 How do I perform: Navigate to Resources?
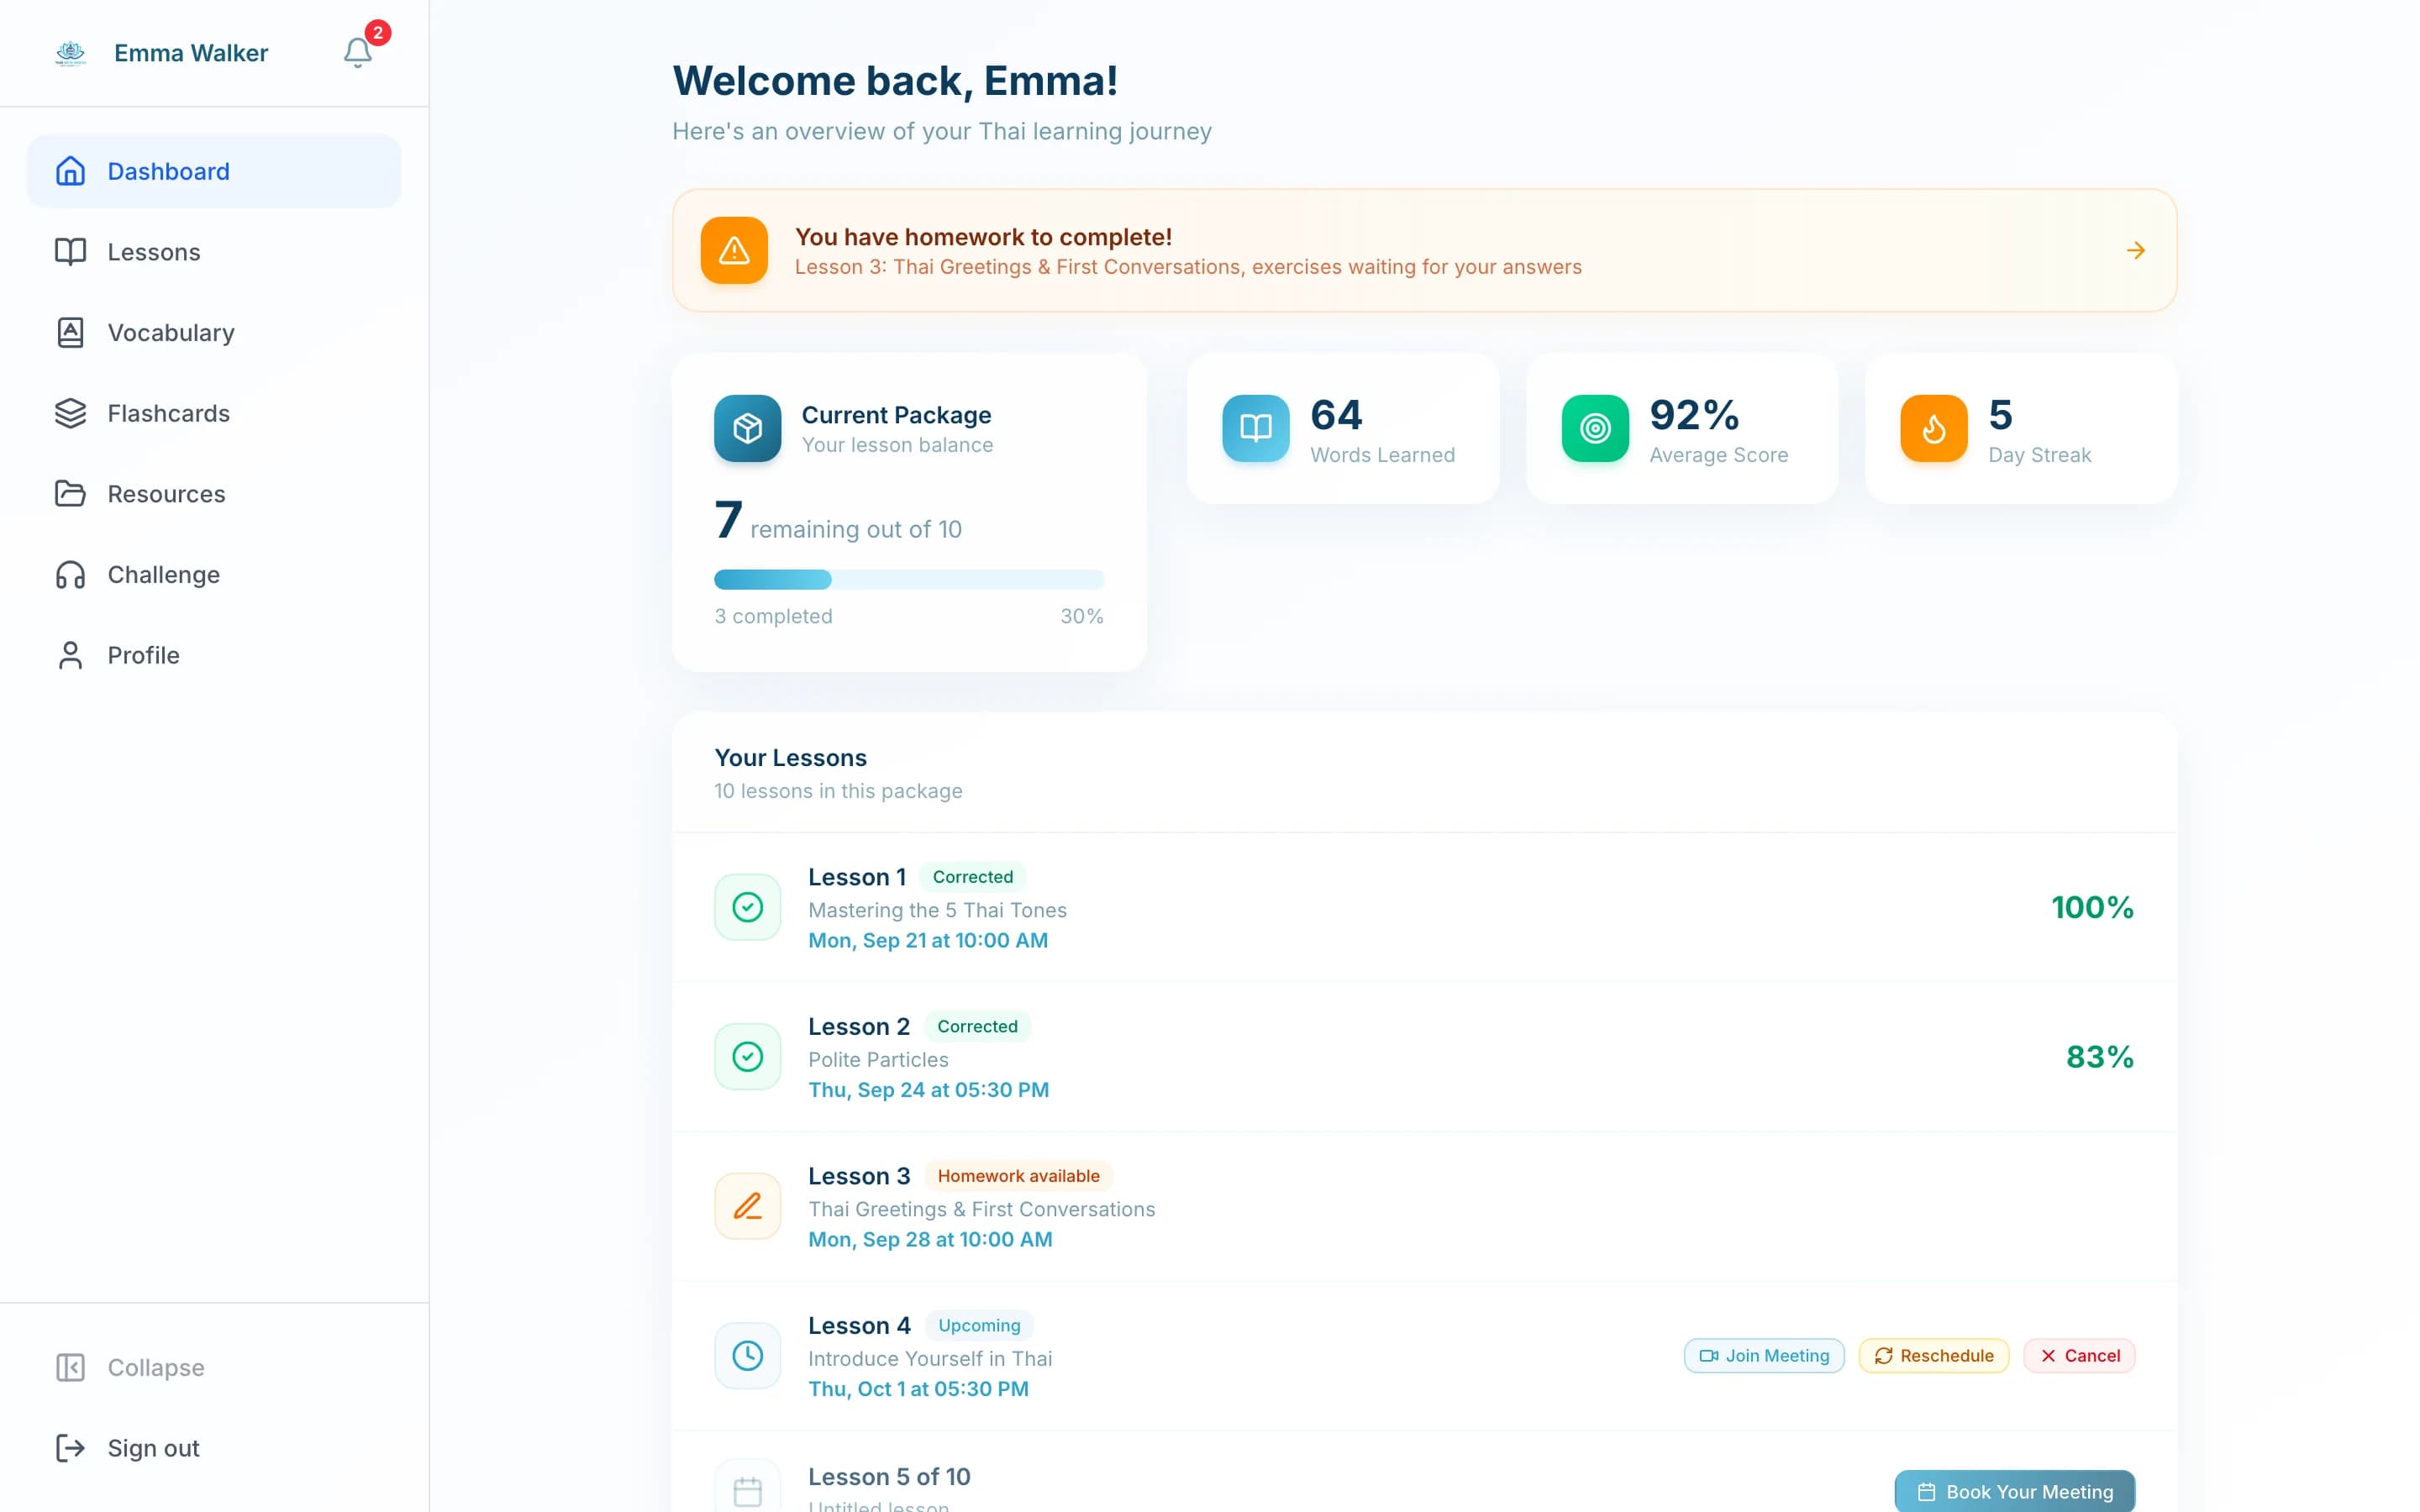pyautogui.click(x=214, y=494)
